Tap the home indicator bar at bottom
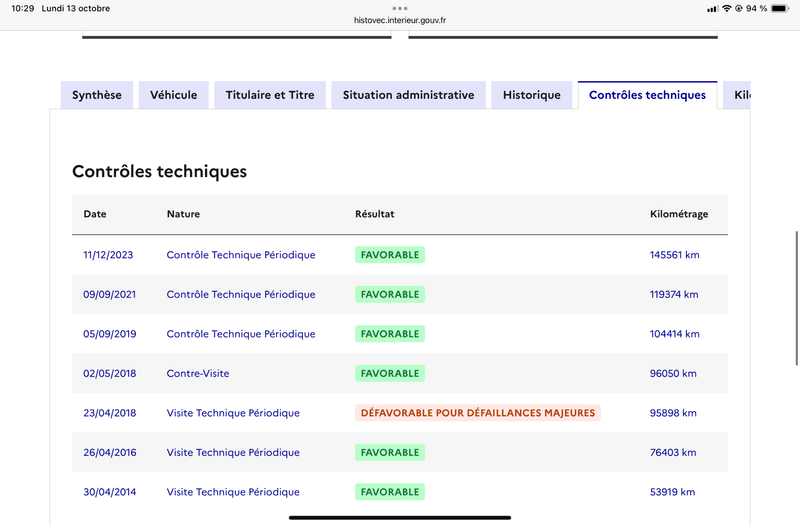800x525 pixels. click(400, 517)
